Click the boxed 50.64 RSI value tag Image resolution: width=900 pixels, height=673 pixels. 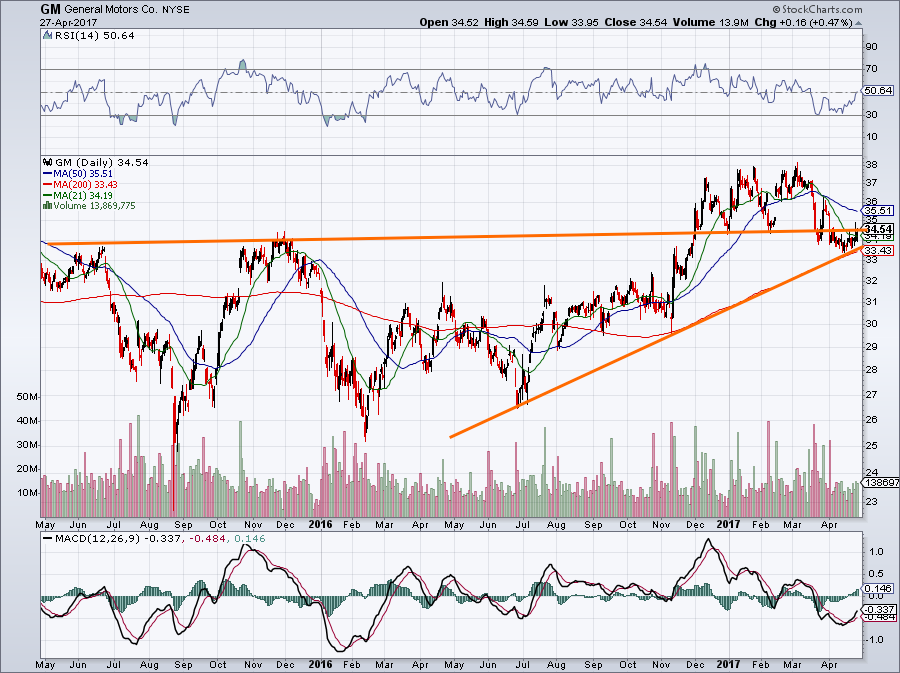[x=878, y=91]
